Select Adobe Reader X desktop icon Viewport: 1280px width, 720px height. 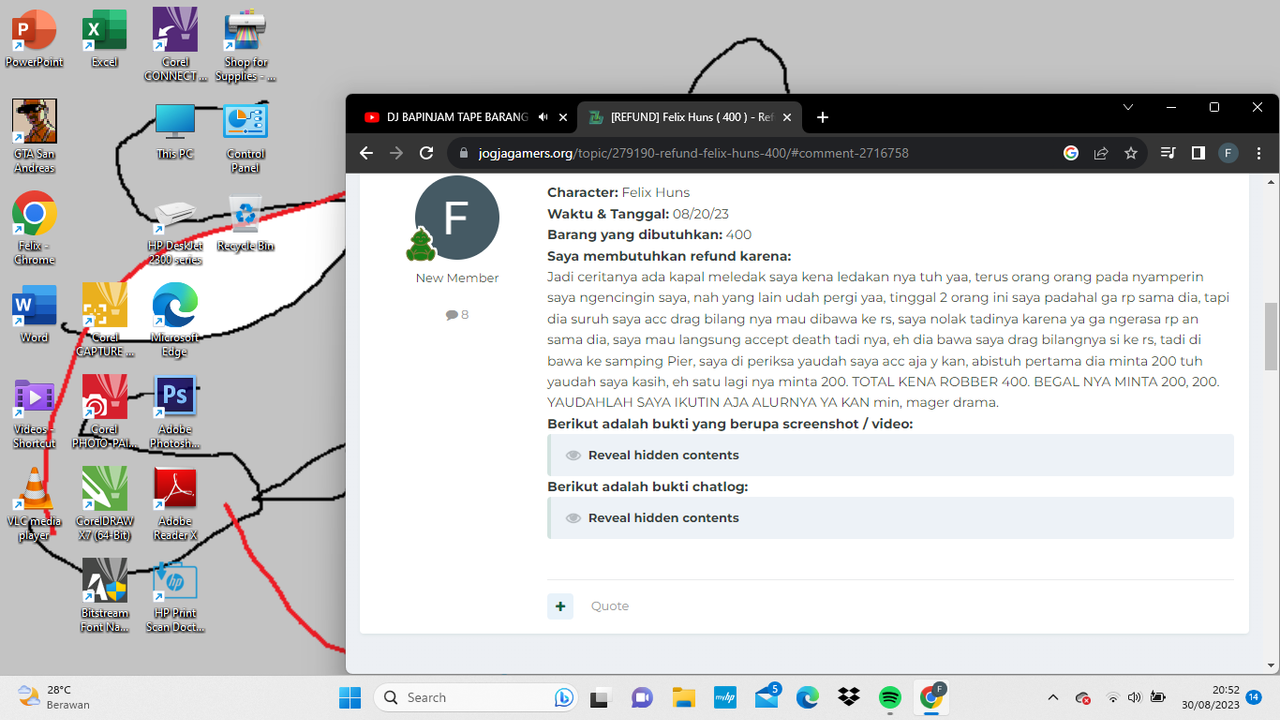[x=175, y=504]
